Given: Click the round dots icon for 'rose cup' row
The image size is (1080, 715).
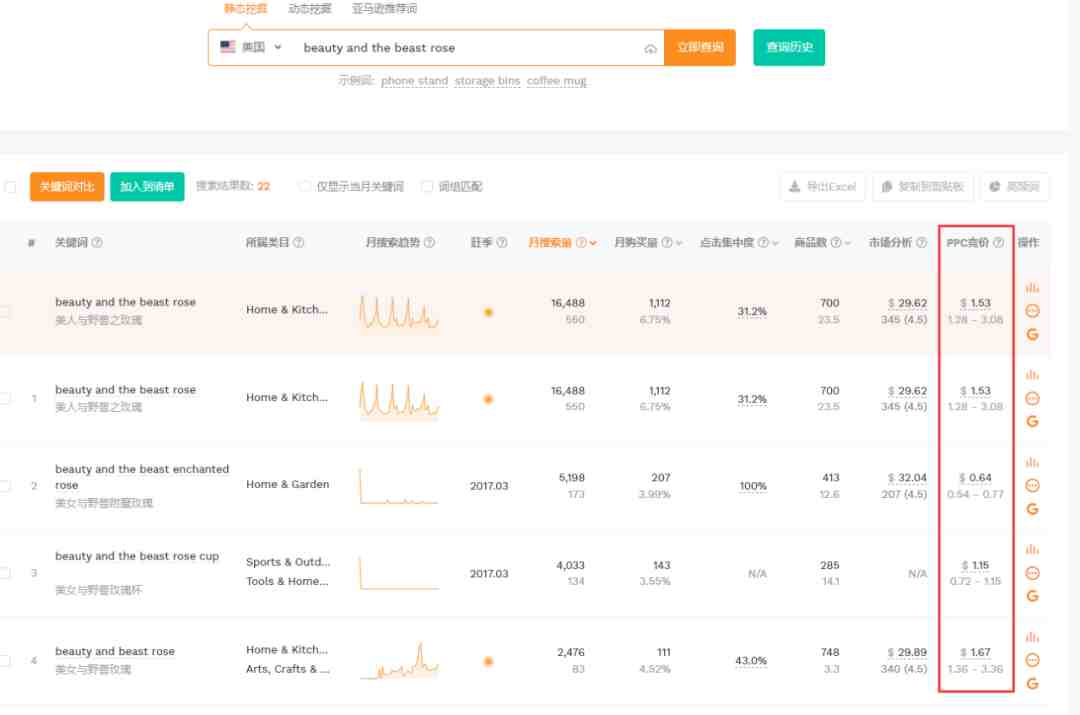Looking at the screenshot, I should (1032, 573).
